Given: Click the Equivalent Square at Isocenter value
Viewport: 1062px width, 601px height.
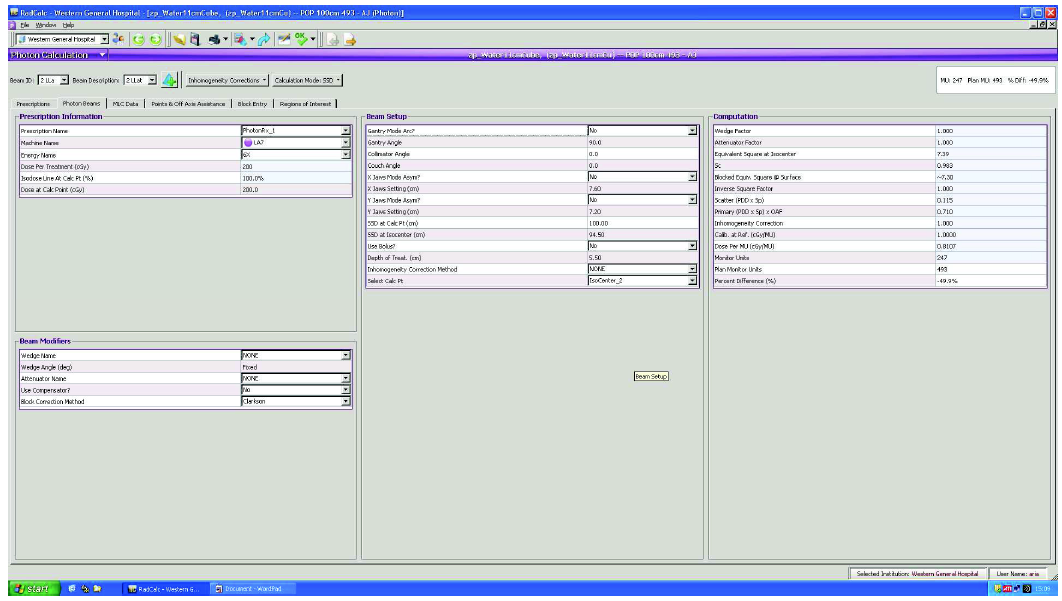Looking at the screenshot, I should 991,154.
